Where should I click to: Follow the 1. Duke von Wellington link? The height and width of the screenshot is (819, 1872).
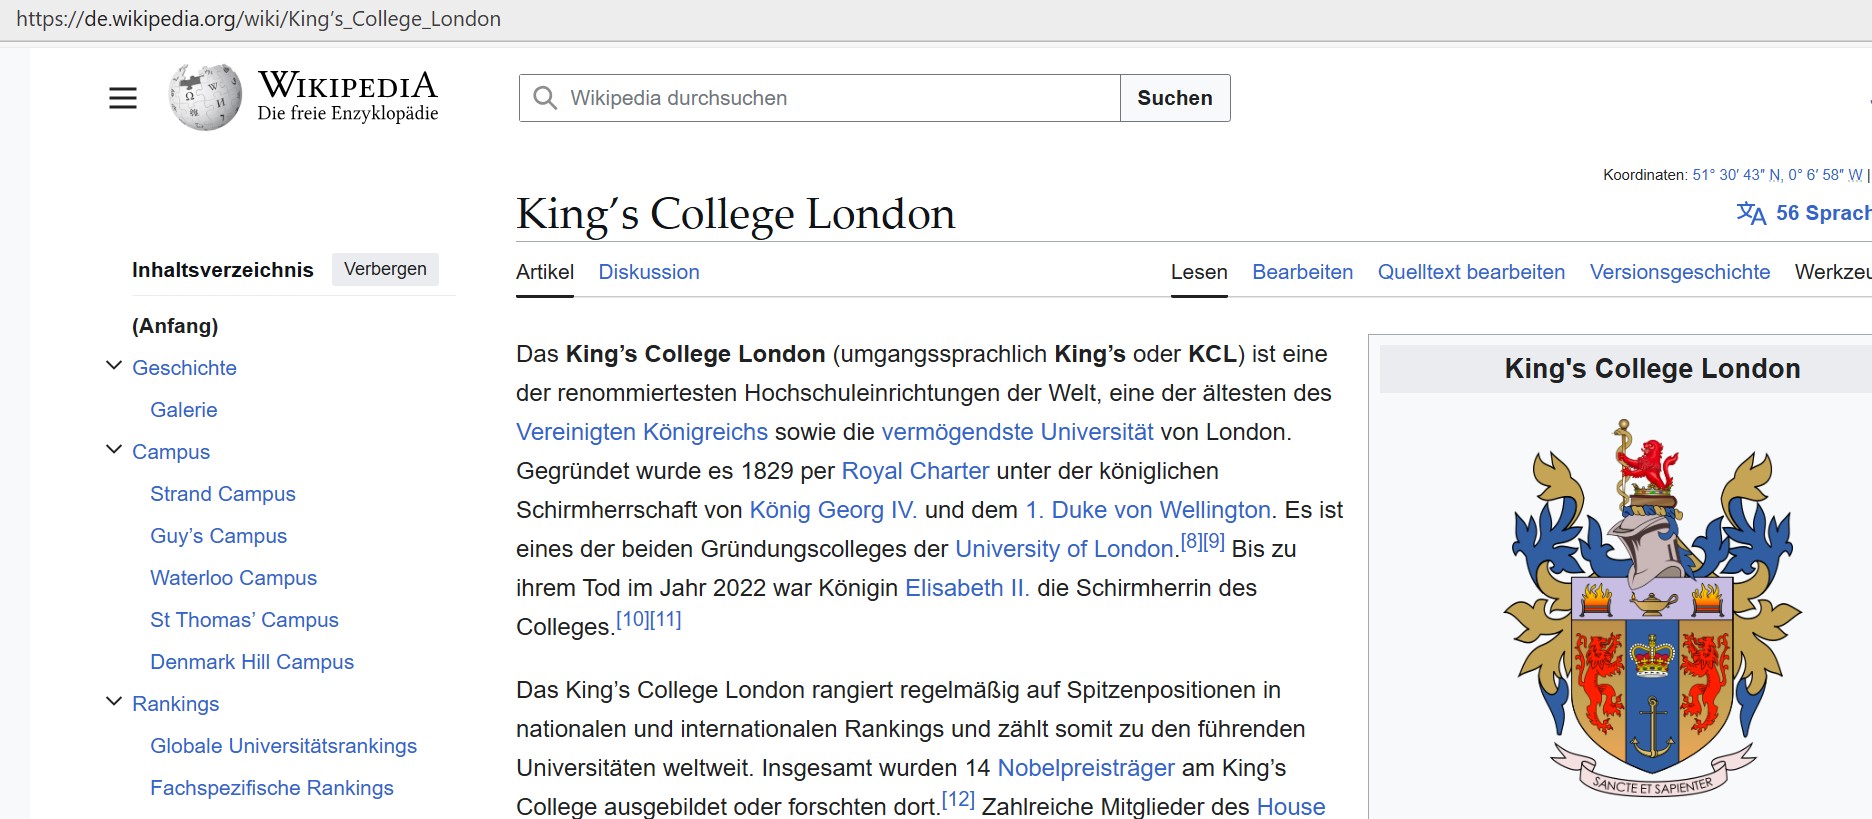pos(1148,510)
